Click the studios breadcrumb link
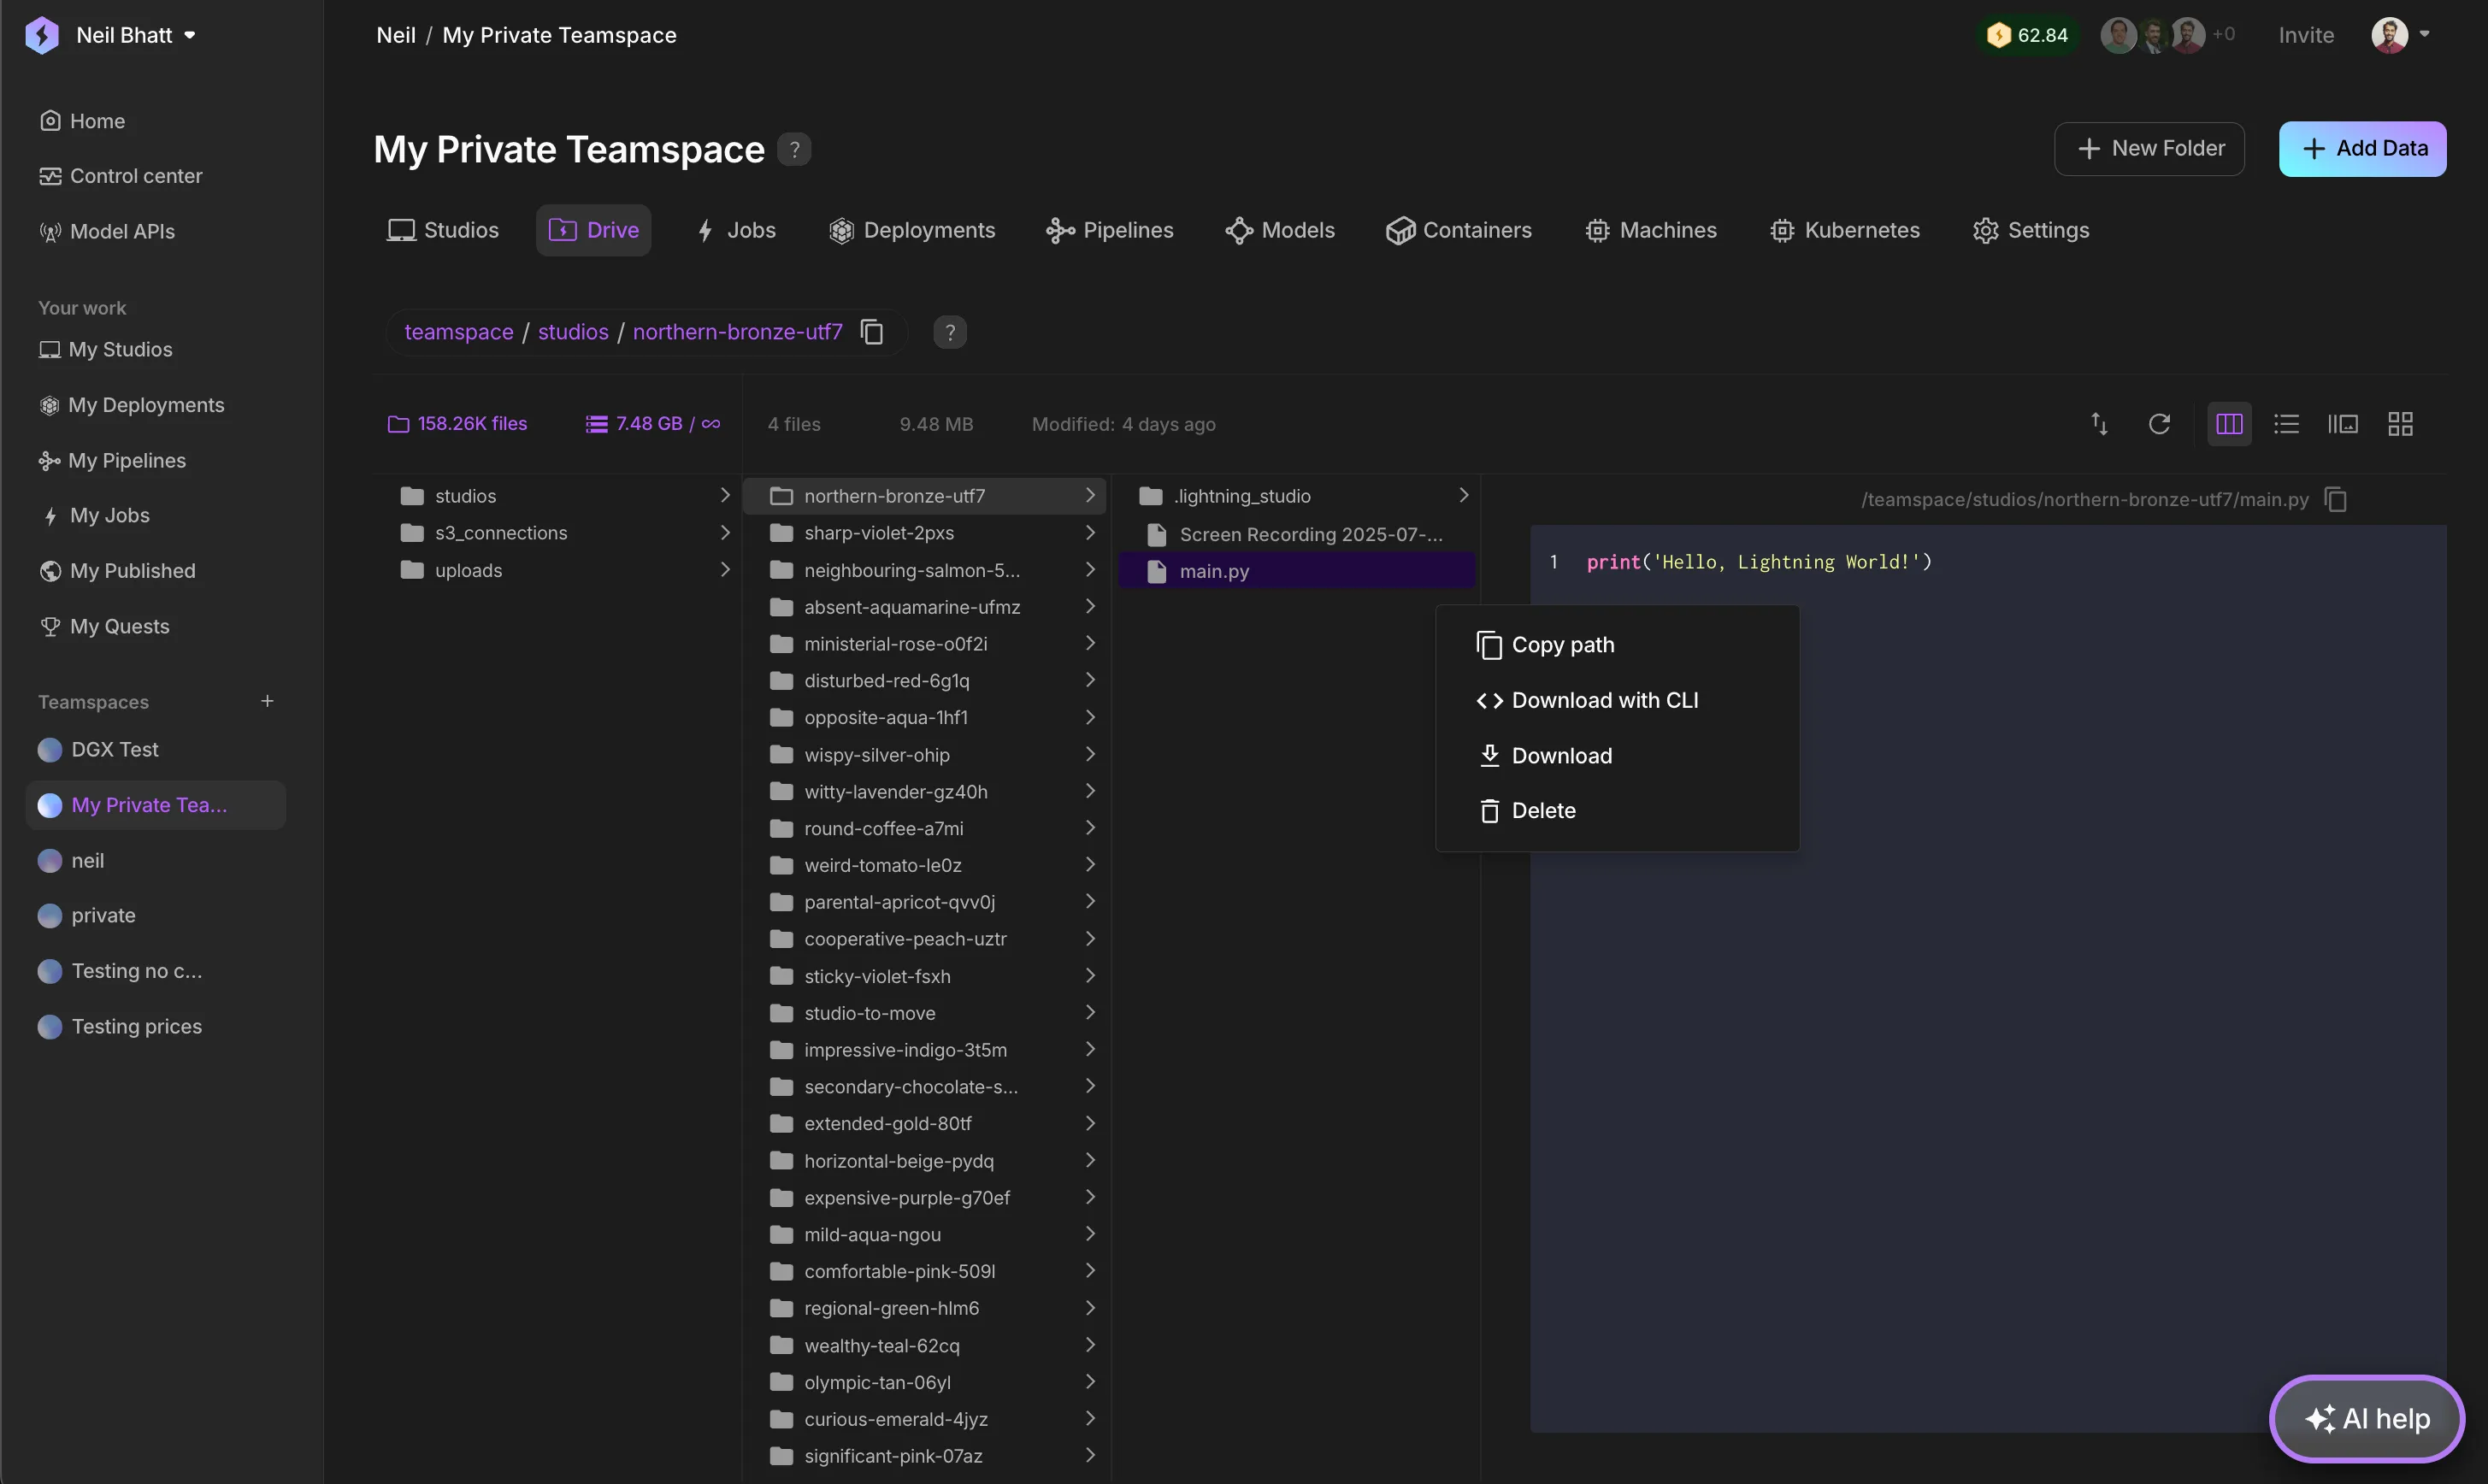2488x1484 pixels. click(x=573, y=332)
